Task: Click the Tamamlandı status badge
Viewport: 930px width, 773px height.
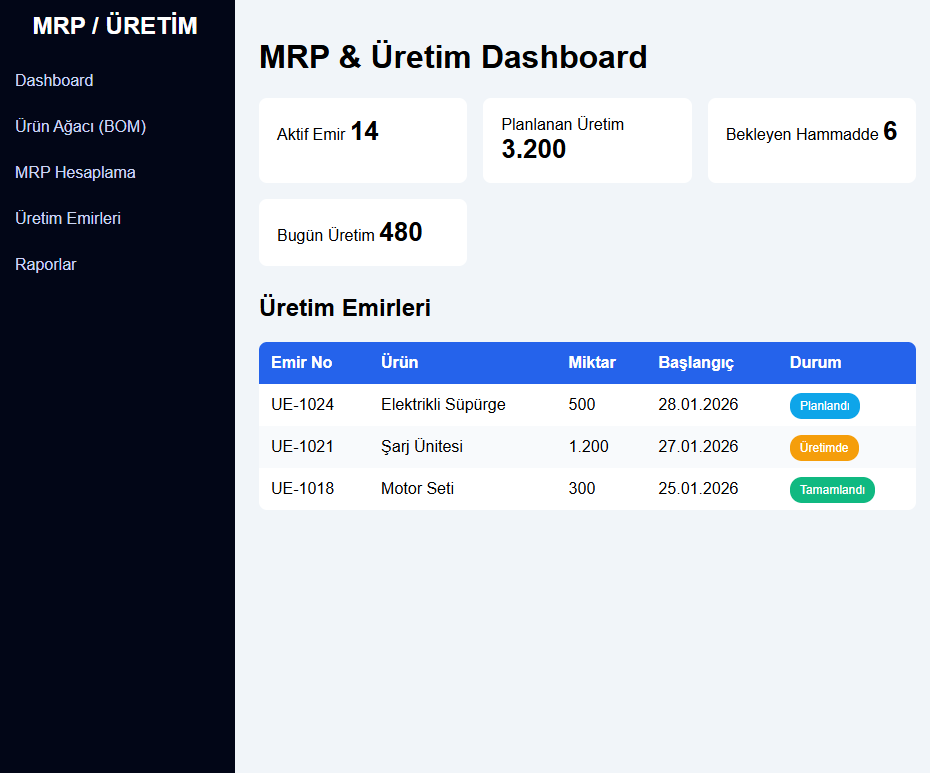Action: tap(832, 490)
